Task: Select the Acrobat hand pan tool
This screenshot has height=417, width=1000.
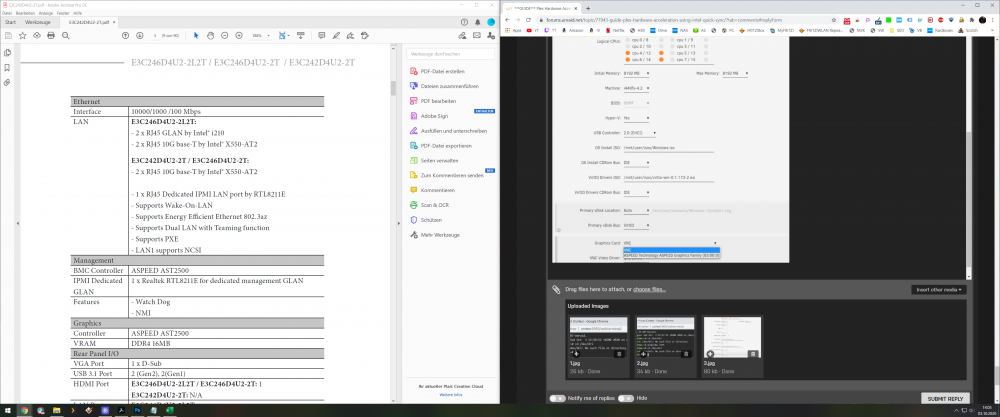Action: [210, 36]
